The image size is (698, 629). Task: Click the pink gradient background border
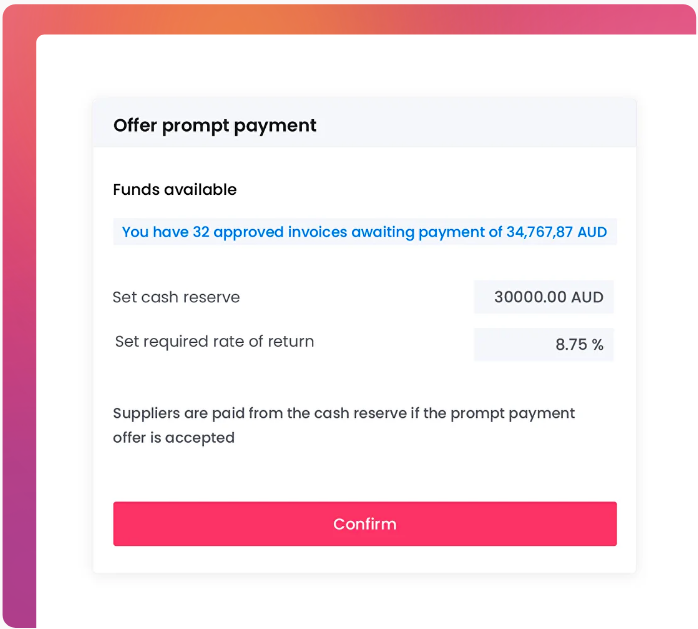coord(18,300)
